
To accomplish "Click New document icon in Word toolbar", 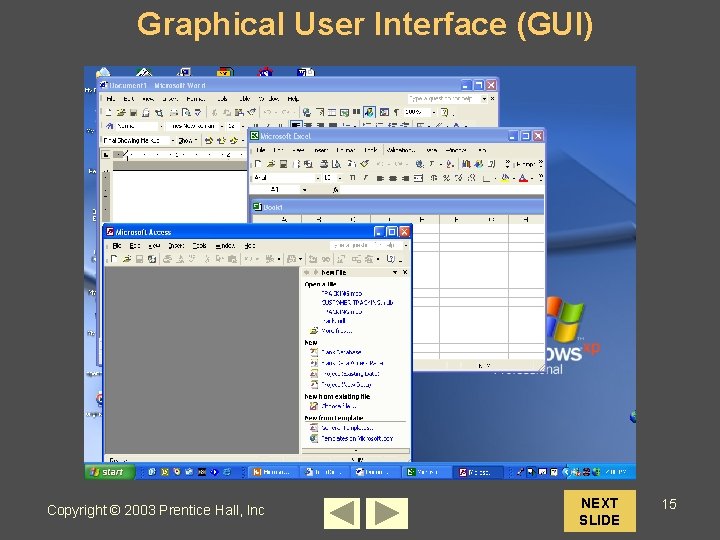I will click(x=109, y=112).
